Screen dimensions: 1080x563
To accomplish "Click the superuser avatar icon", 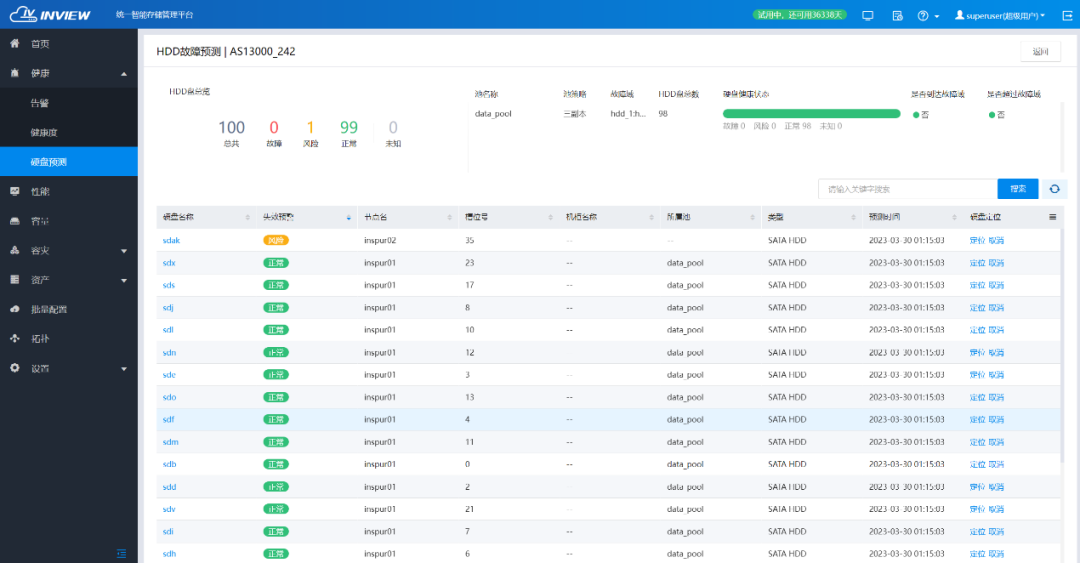I will (x=959, y=15).
